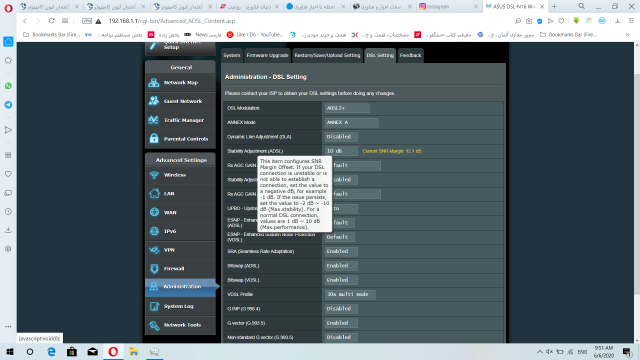Click browser back button
640x360 pixels.
click(25, 21)
